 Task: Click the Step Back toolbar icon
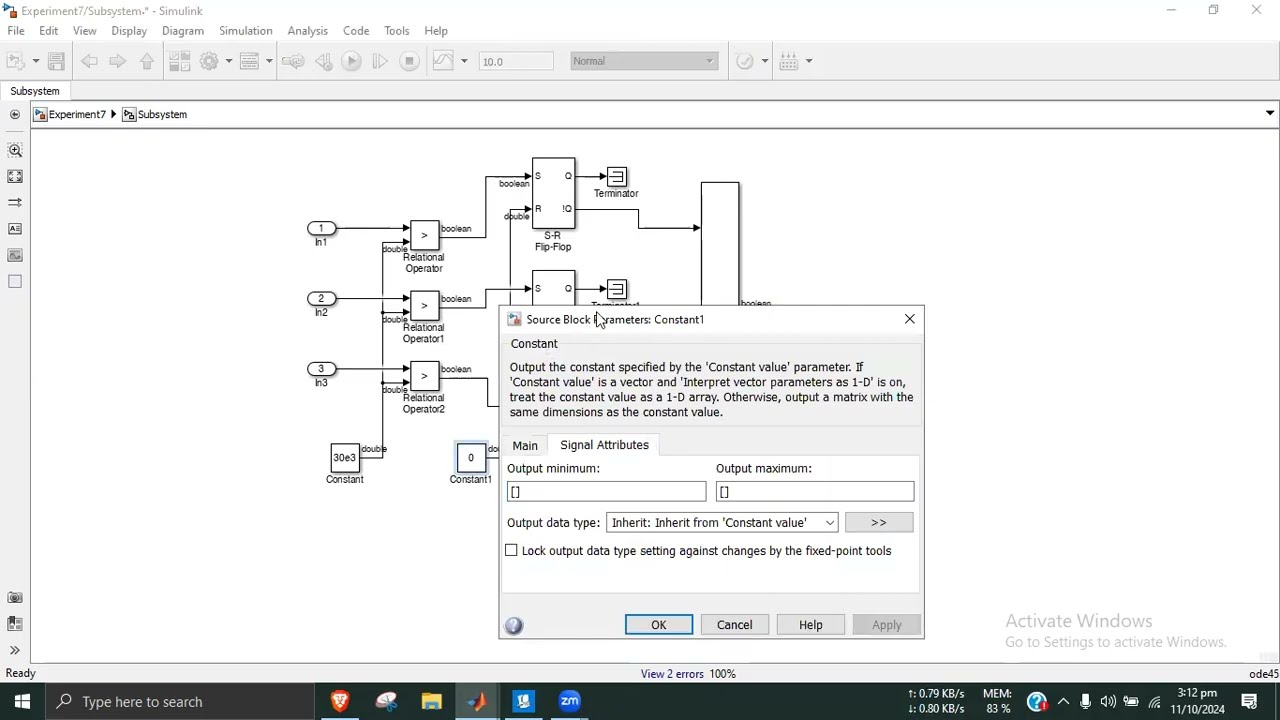323,61
